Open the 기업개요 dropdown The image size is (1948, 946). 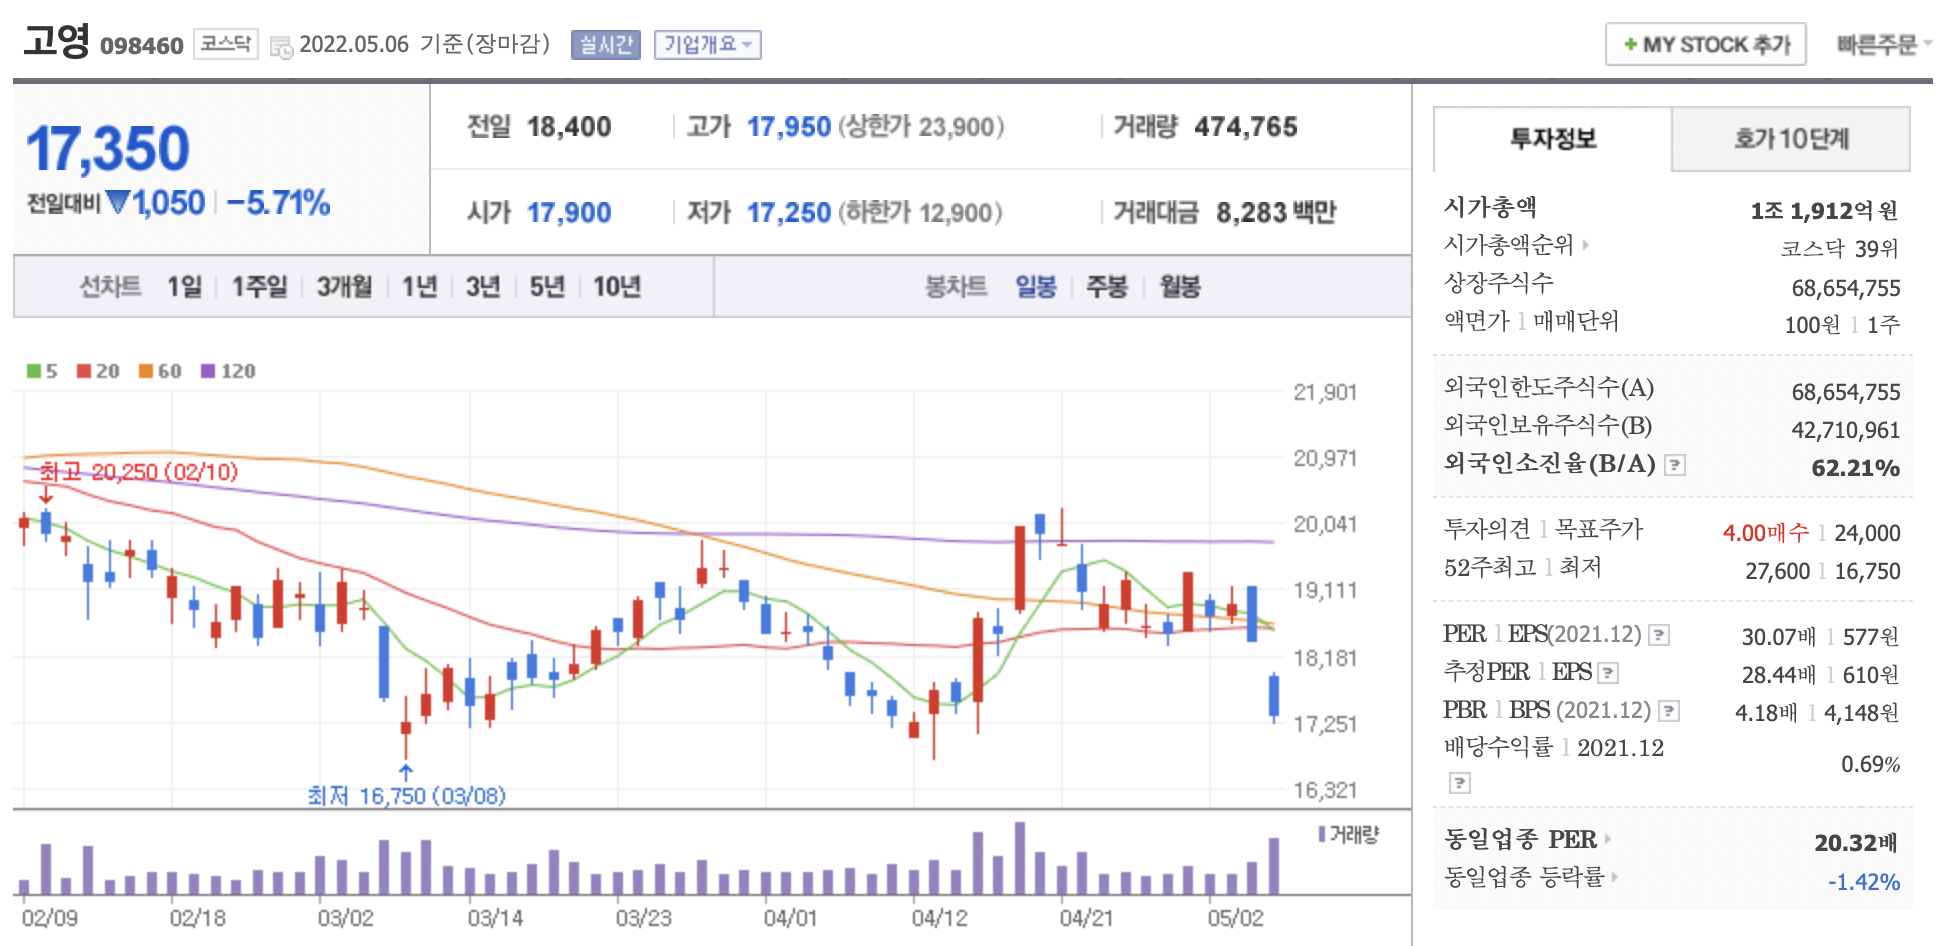[x=707, y=45]
